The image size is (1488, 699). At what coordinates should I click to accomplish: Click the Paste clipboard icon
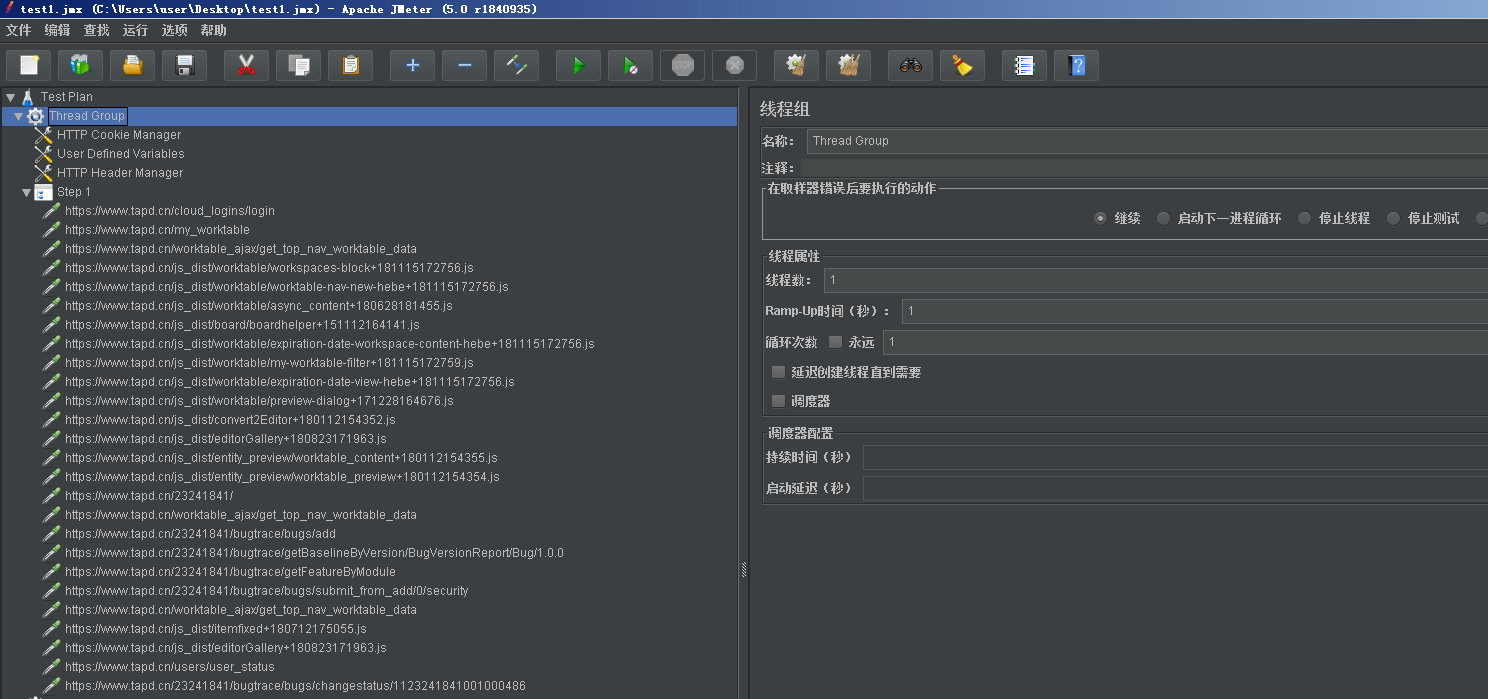pyautogui.click(x=350, y=66)
